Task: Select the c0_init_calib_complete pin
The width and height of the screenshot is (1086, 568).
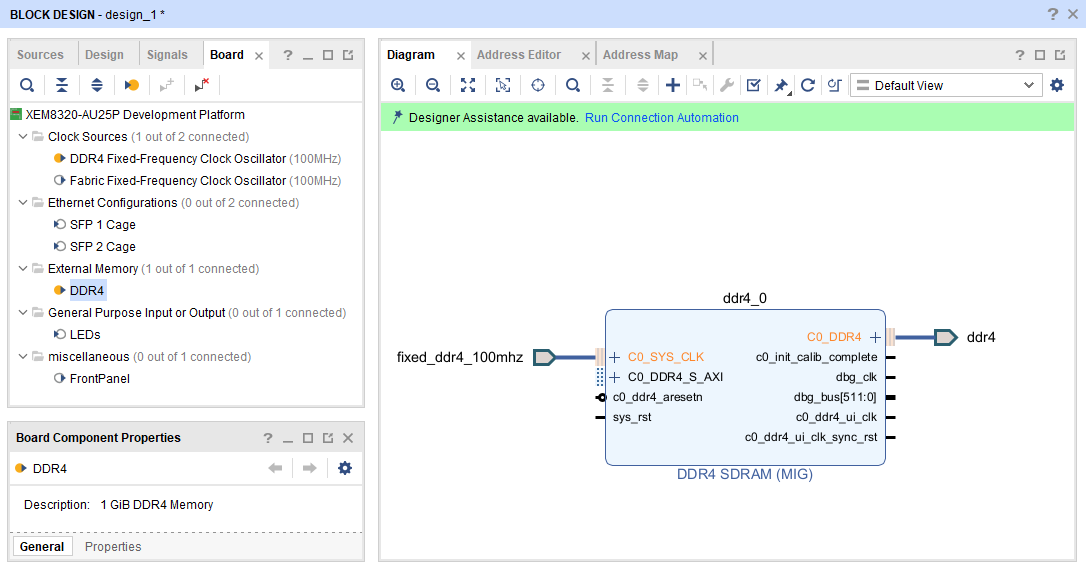Action: 817,357
